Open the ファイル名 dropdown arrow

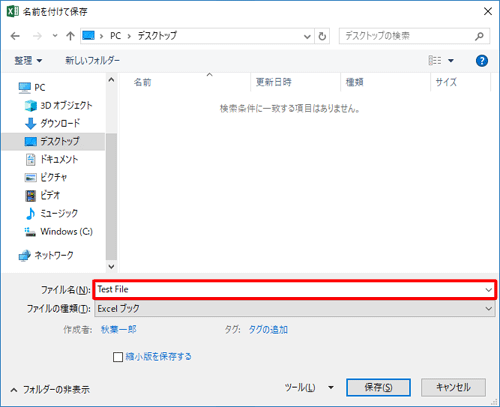[489, 290]
